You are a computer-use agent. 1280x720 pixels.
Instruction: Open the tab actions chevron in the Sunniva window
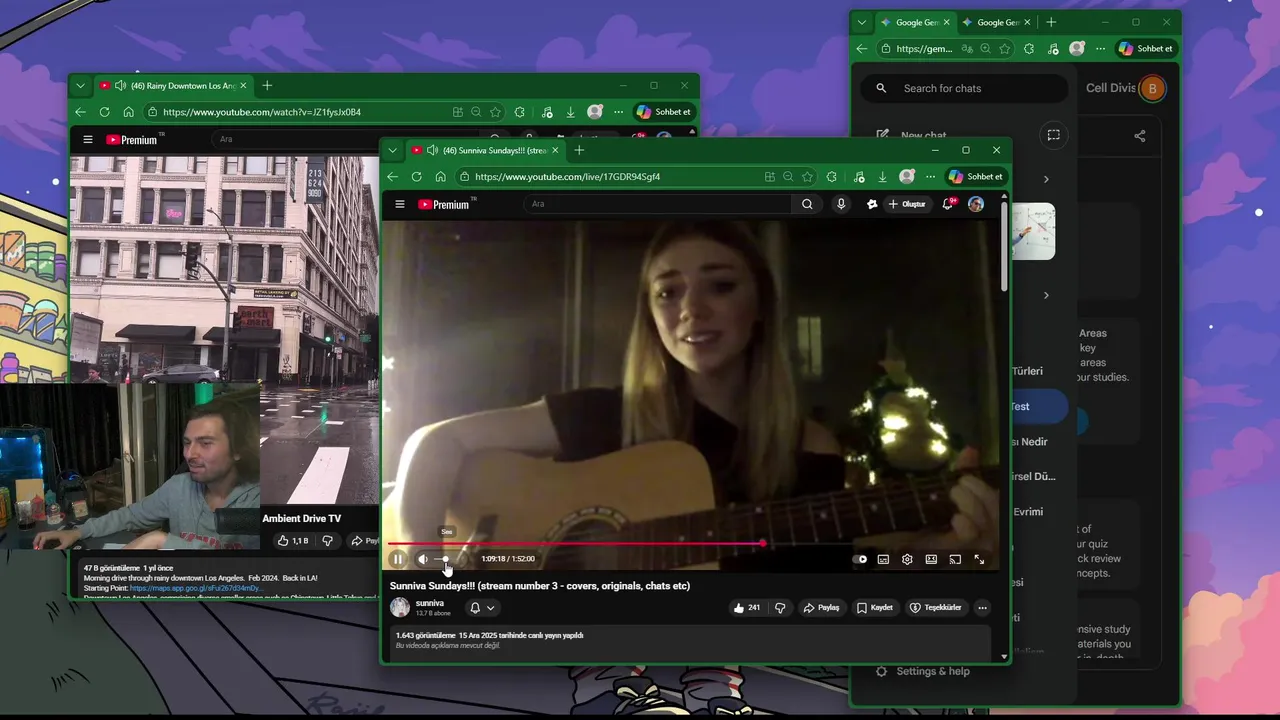(392, 150)
